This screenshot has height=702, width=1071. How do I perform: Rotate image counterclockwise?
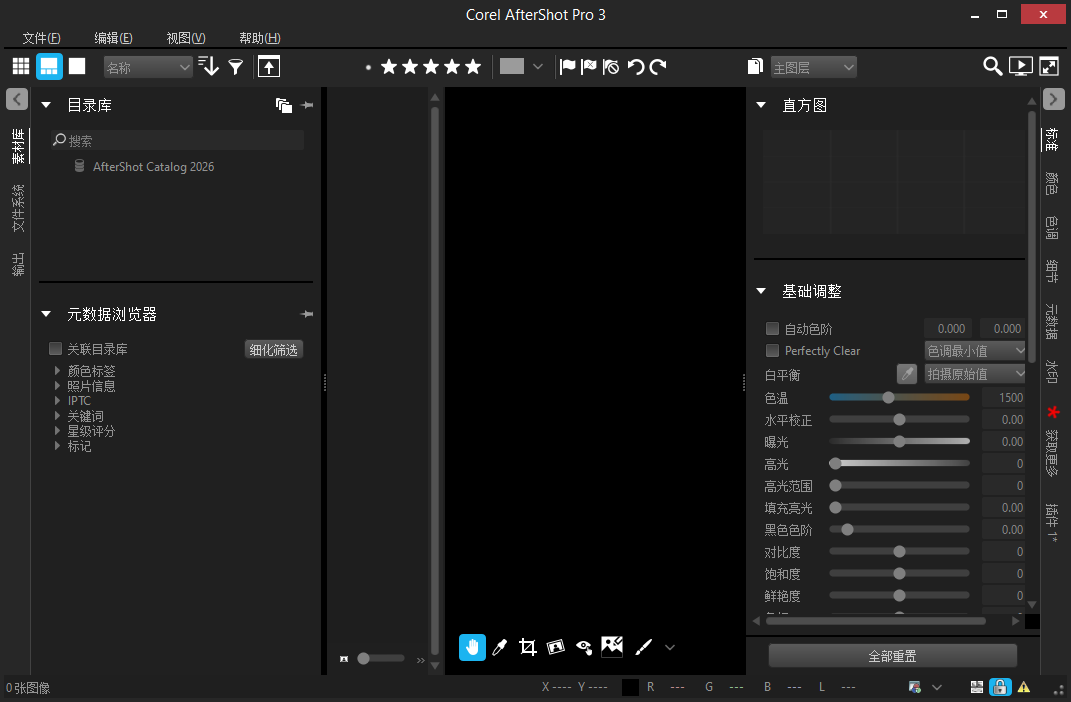click(x=636, y=66)
